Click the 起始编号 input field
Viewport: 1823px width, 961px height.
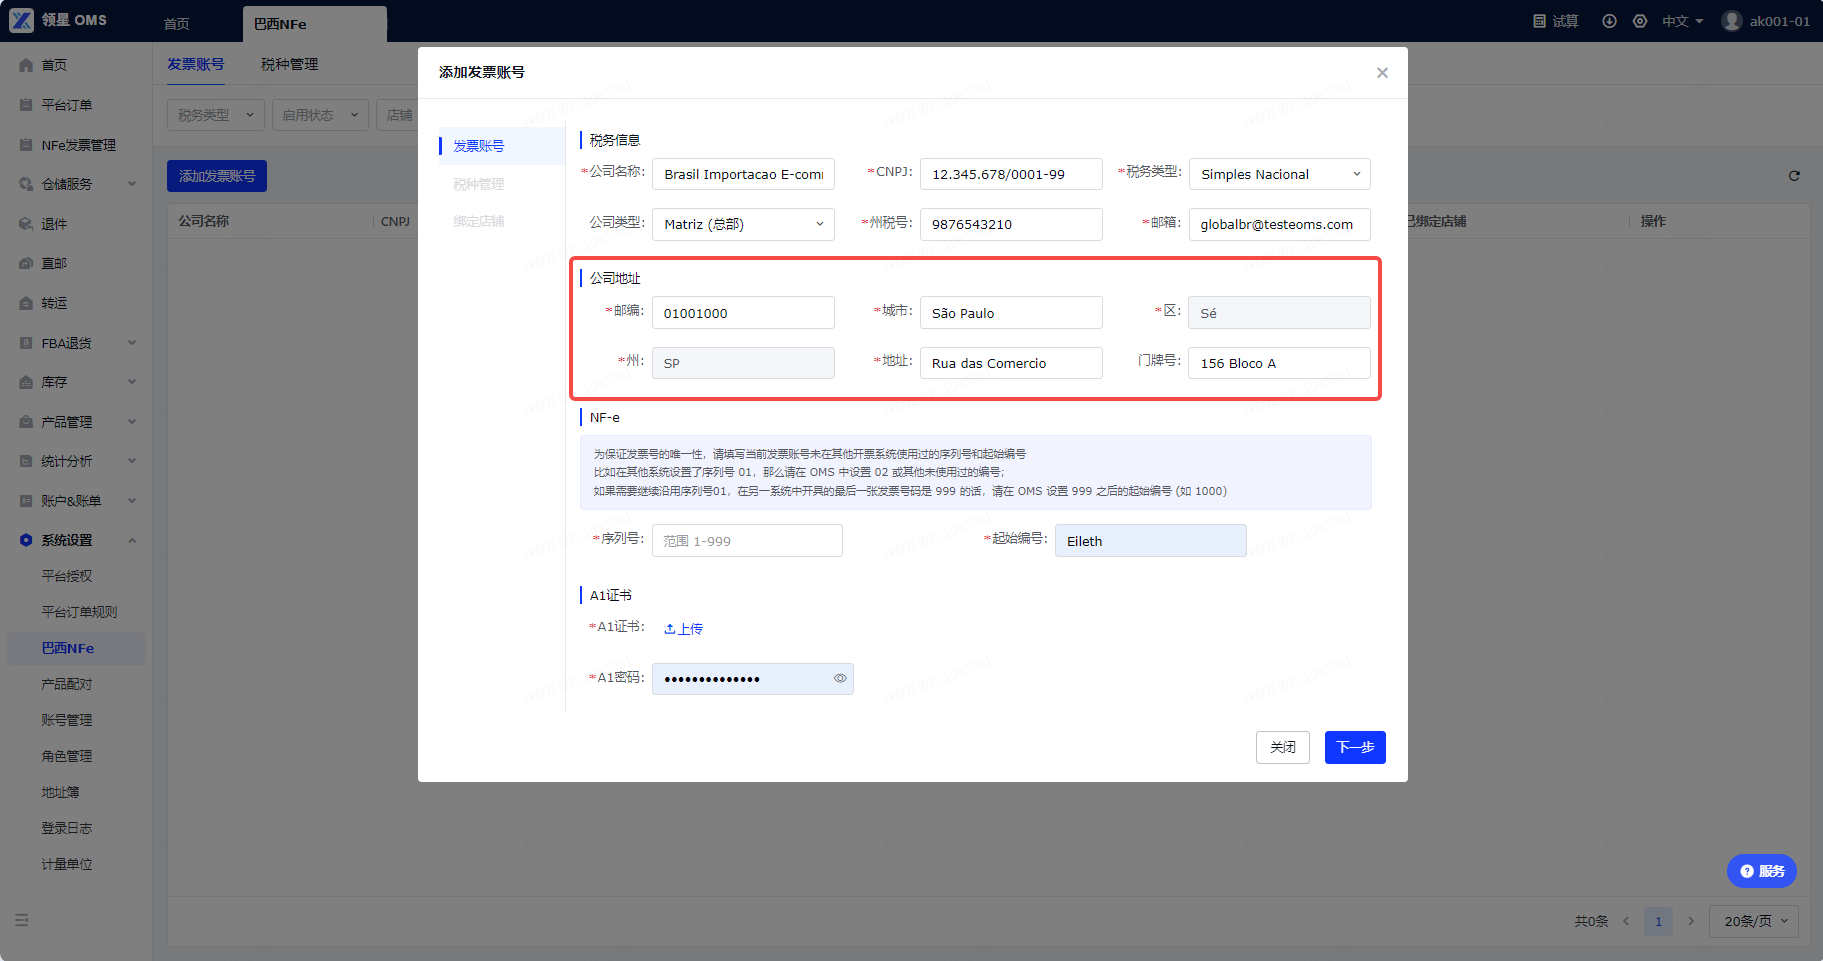click(x=1151, y=541)
